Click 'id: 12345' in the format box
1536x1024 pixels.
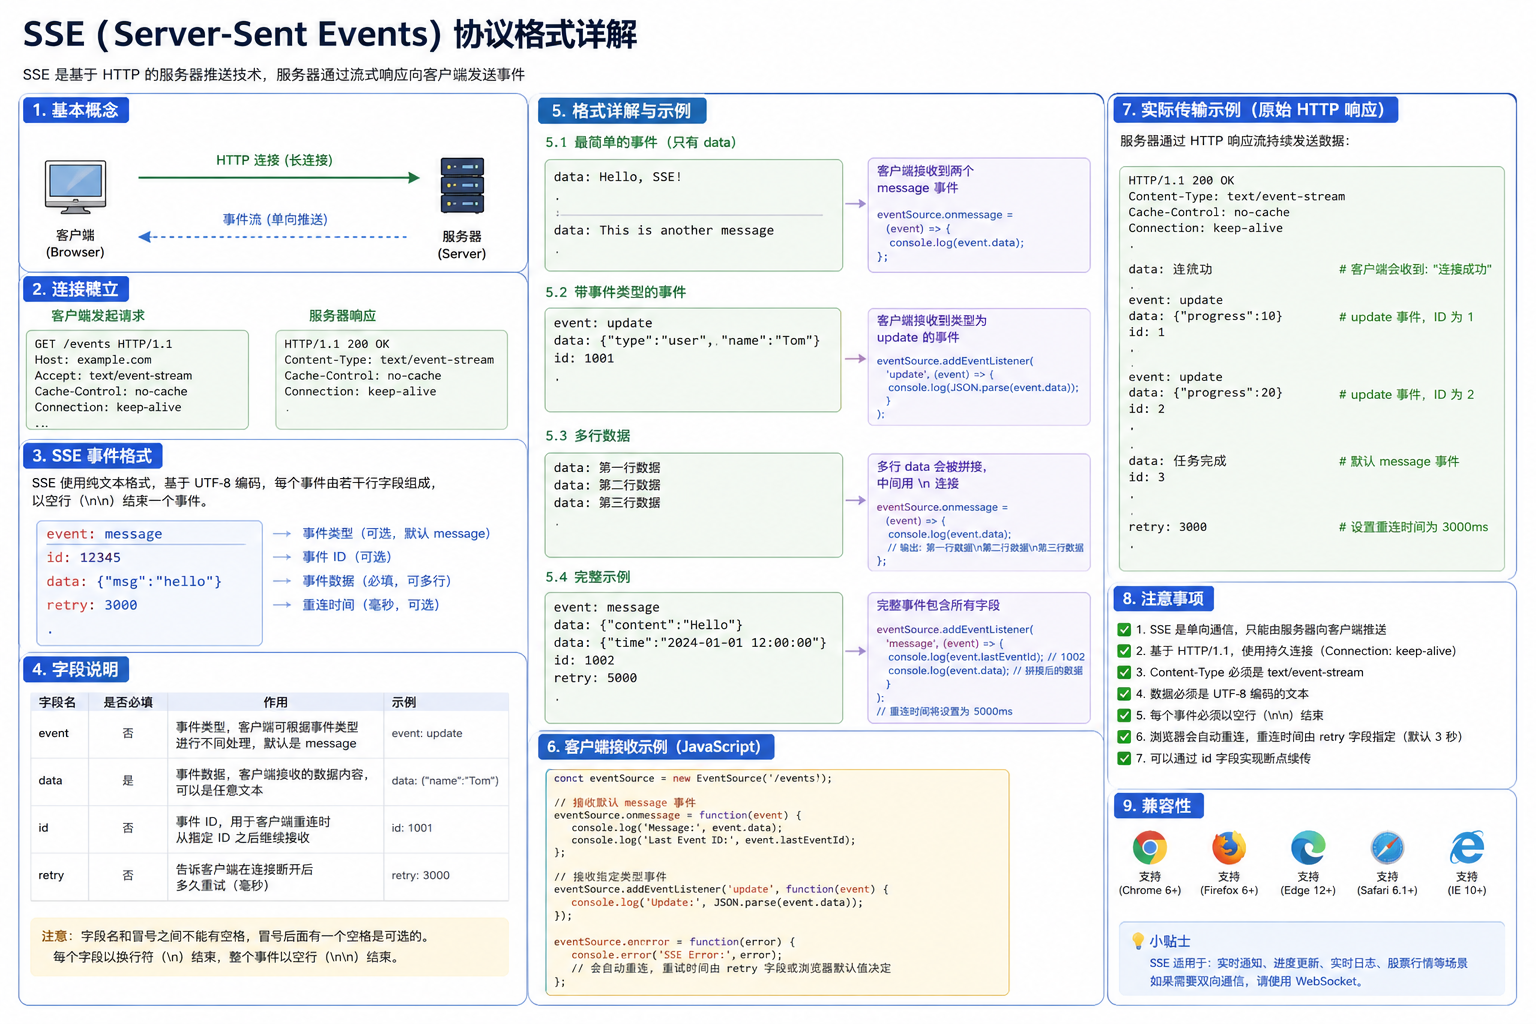point(83,558)
